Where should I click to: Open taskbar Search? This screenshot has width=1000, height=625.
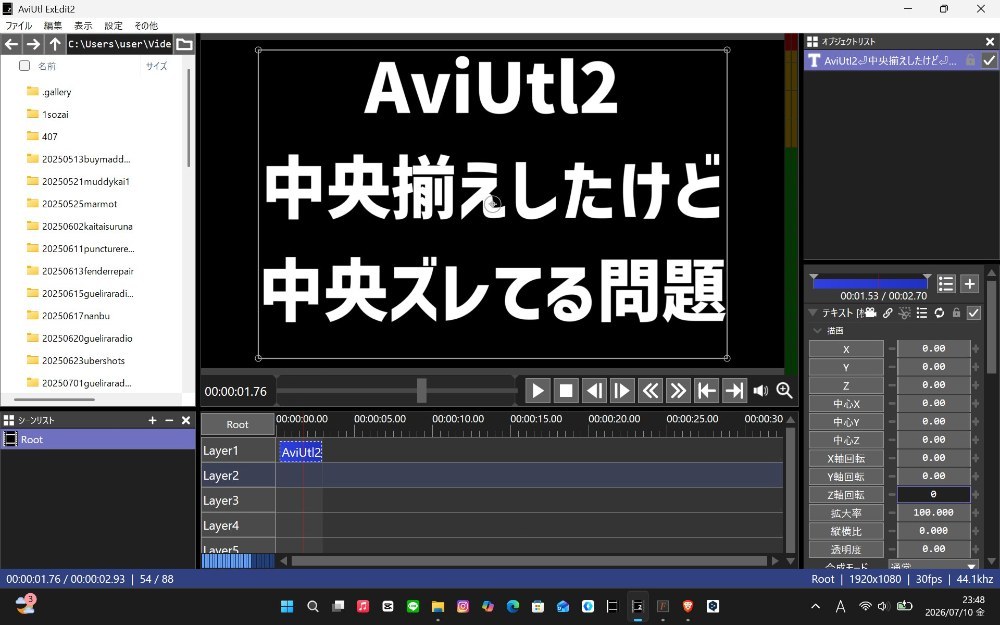click(x=312, y=606)
